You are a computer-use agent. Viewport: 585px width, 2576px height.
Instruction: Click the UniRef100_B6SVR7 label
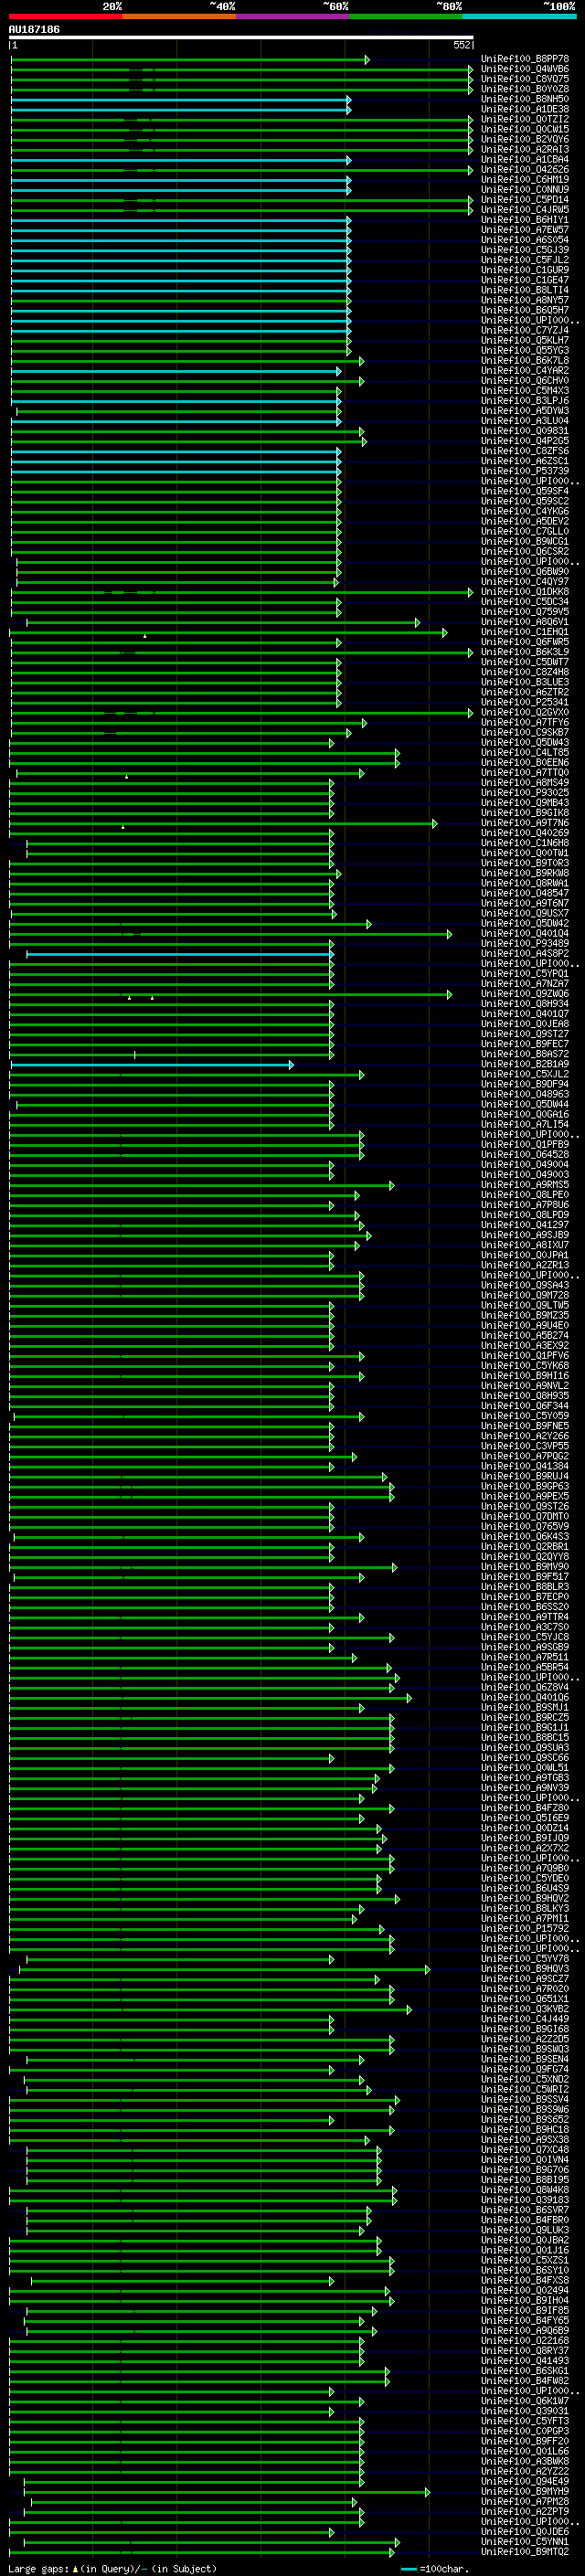pyautogui.click(x=525, y=2210)
